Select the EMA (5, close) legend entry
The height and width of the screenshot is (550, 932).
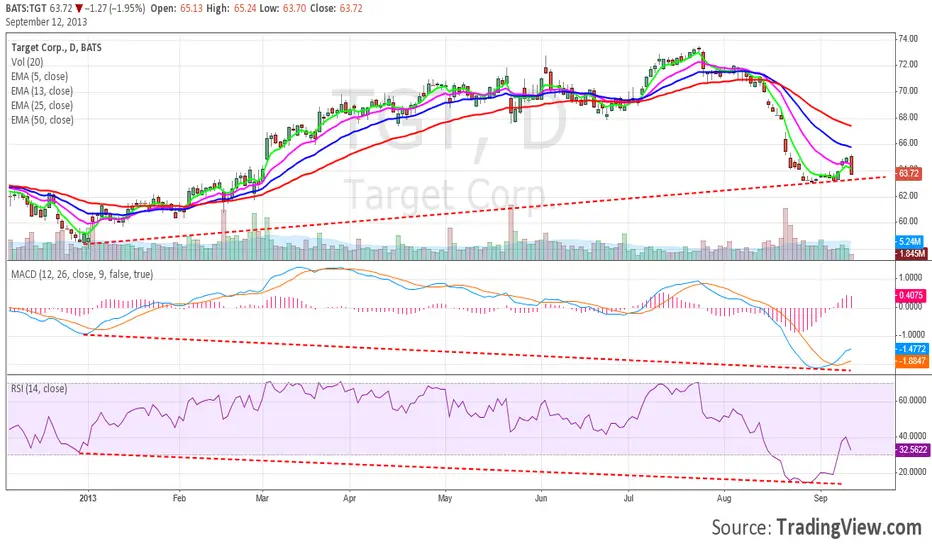(x=39, y=76)
